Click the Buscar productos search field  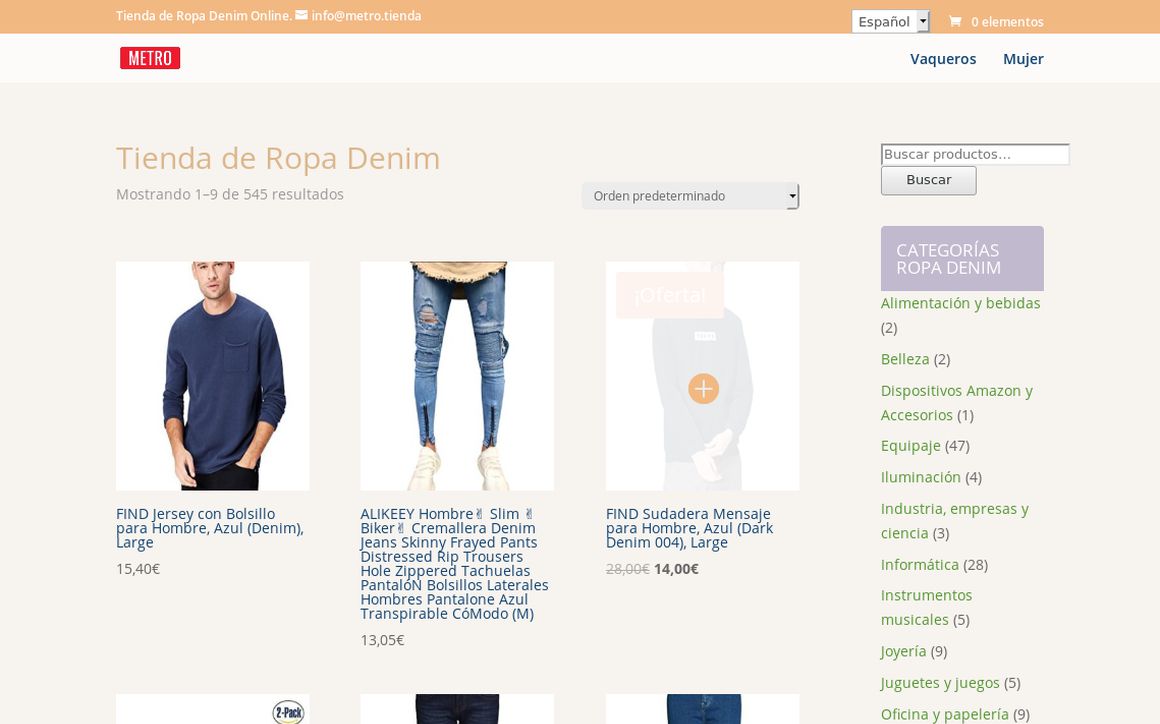(x=974, y=154)
